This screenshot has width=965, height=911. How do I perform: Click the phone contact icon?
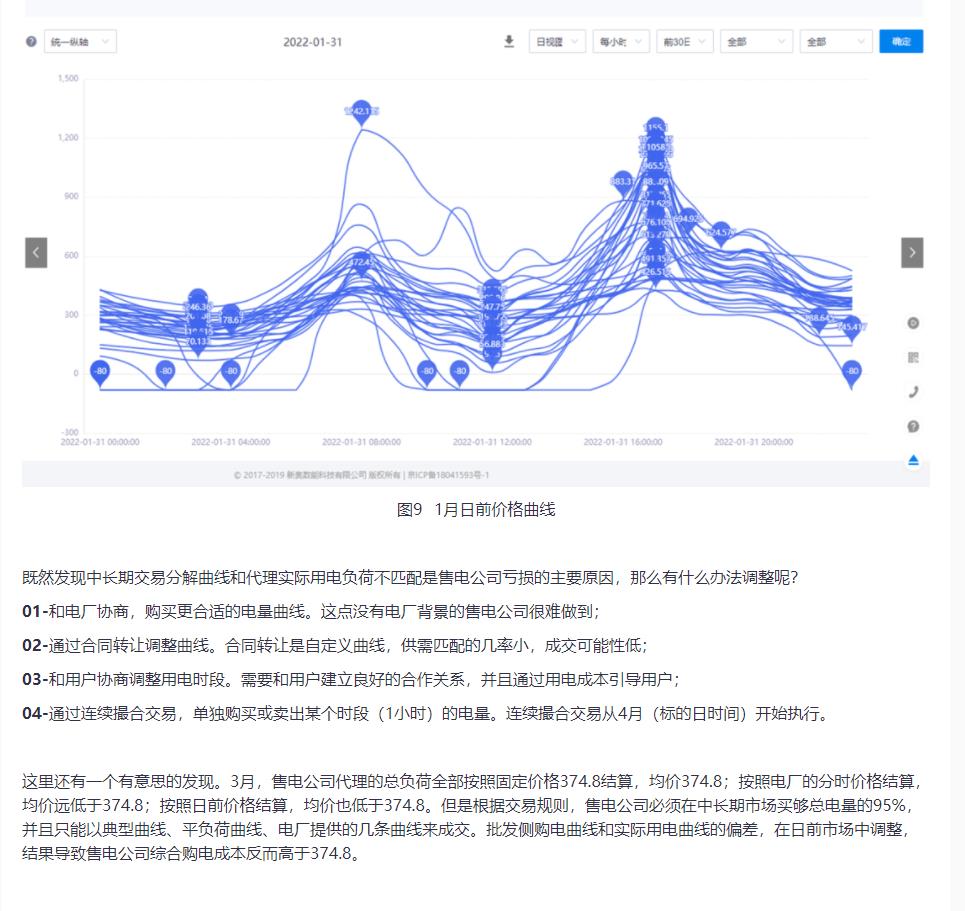(913, 392)
